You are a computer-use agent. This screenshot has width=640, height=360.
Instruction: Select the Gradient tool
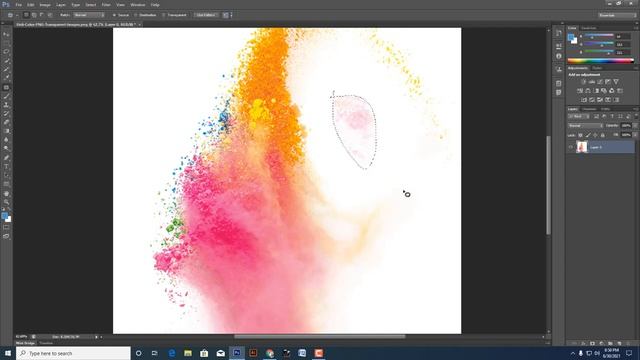pos(6,131)
